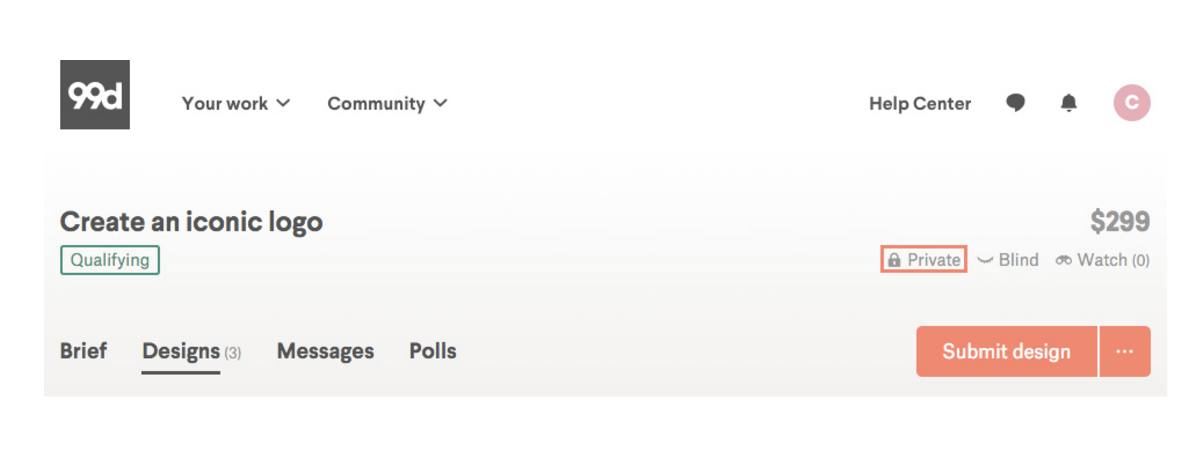The image size is (1202, 456).
Task: Expand the Your work menu
Action: 236,103
